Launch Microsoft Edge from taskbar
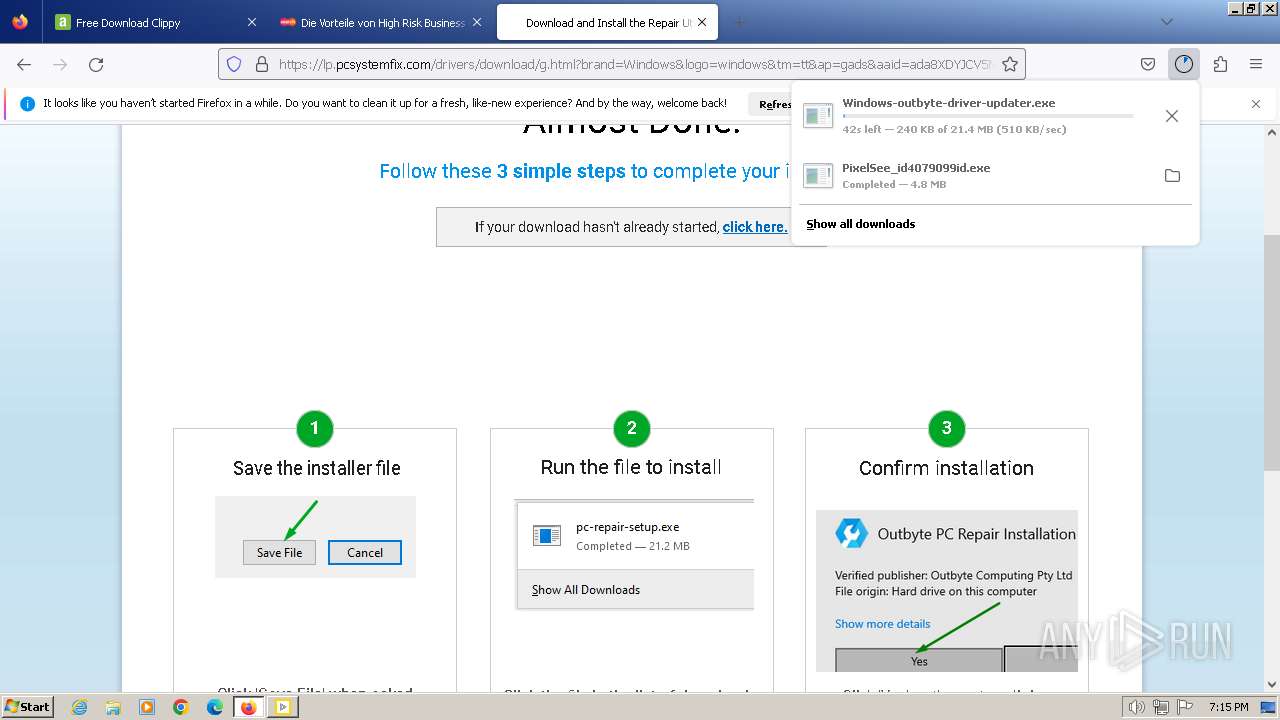 click(x=215, y=707)
